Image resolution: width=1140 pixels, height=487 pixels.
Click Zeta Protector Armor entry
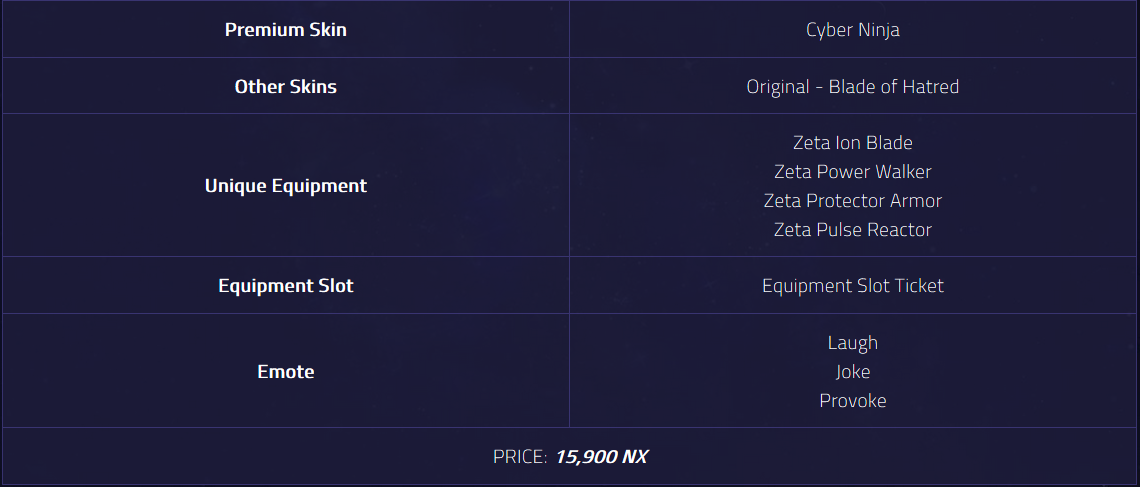[853, 201]
